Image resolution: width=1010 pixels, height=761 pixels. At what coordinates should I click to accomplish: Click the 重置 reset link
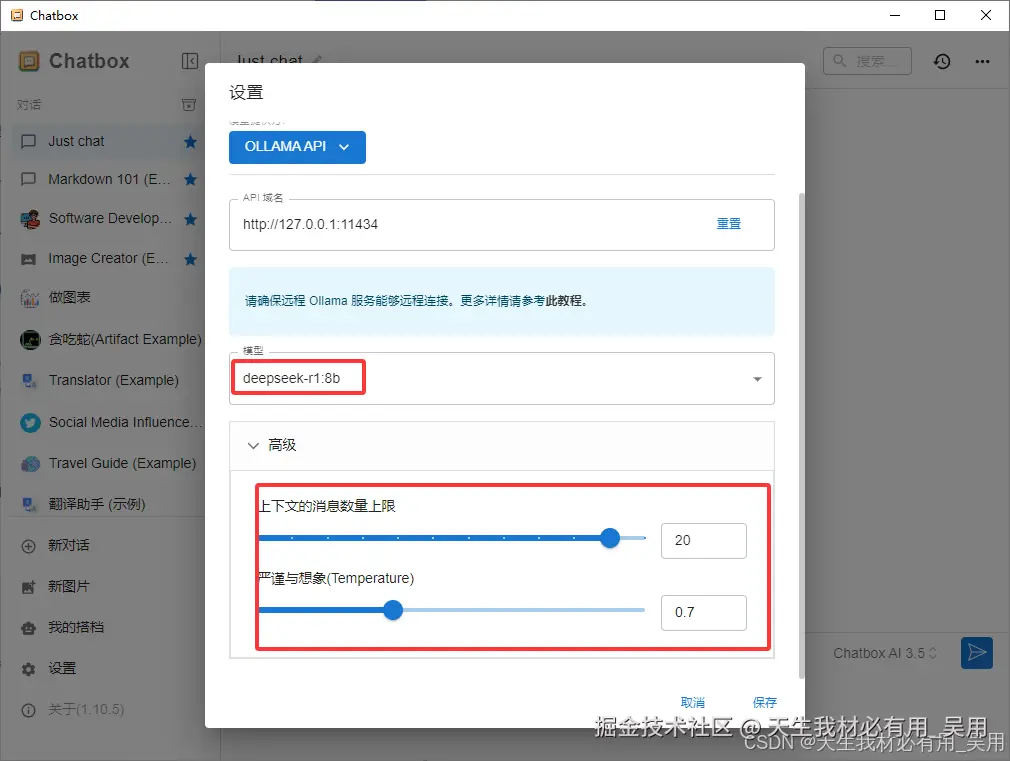pos(729,224)
